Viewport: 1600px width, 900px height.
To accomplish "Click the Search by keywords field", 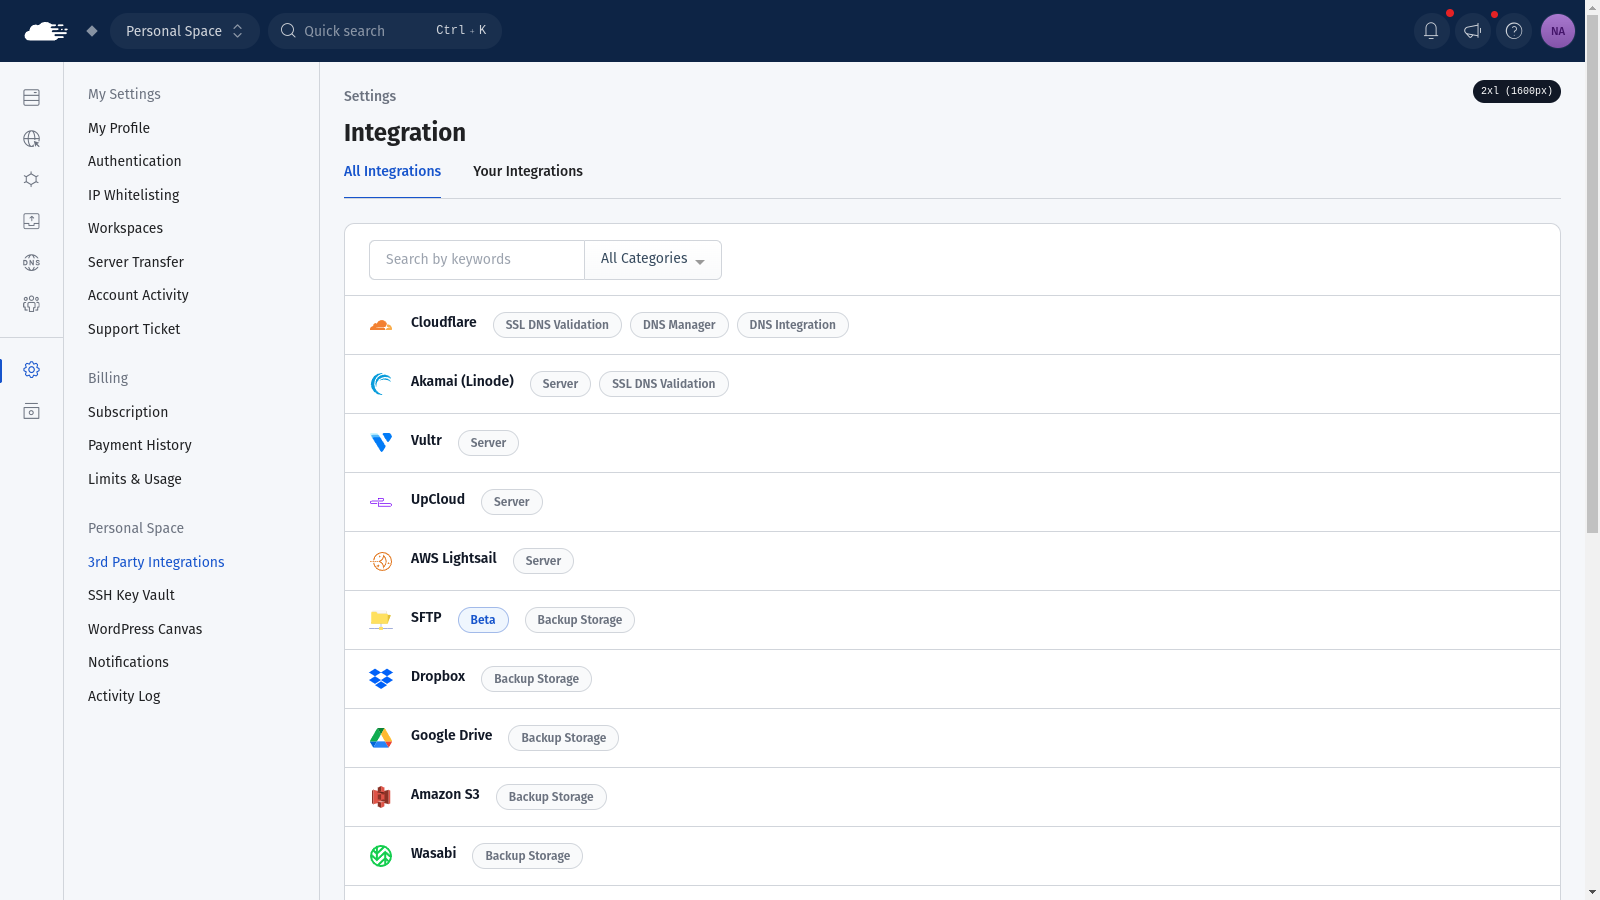I will point(477,259).
